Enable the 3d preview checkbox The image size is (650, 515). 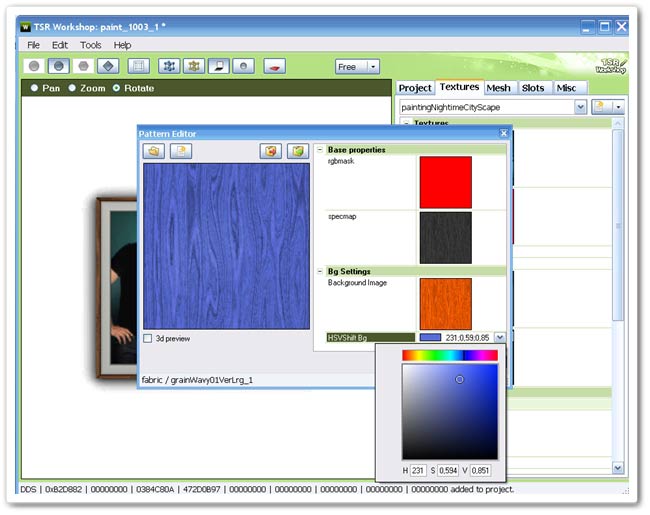coord(148,338)
